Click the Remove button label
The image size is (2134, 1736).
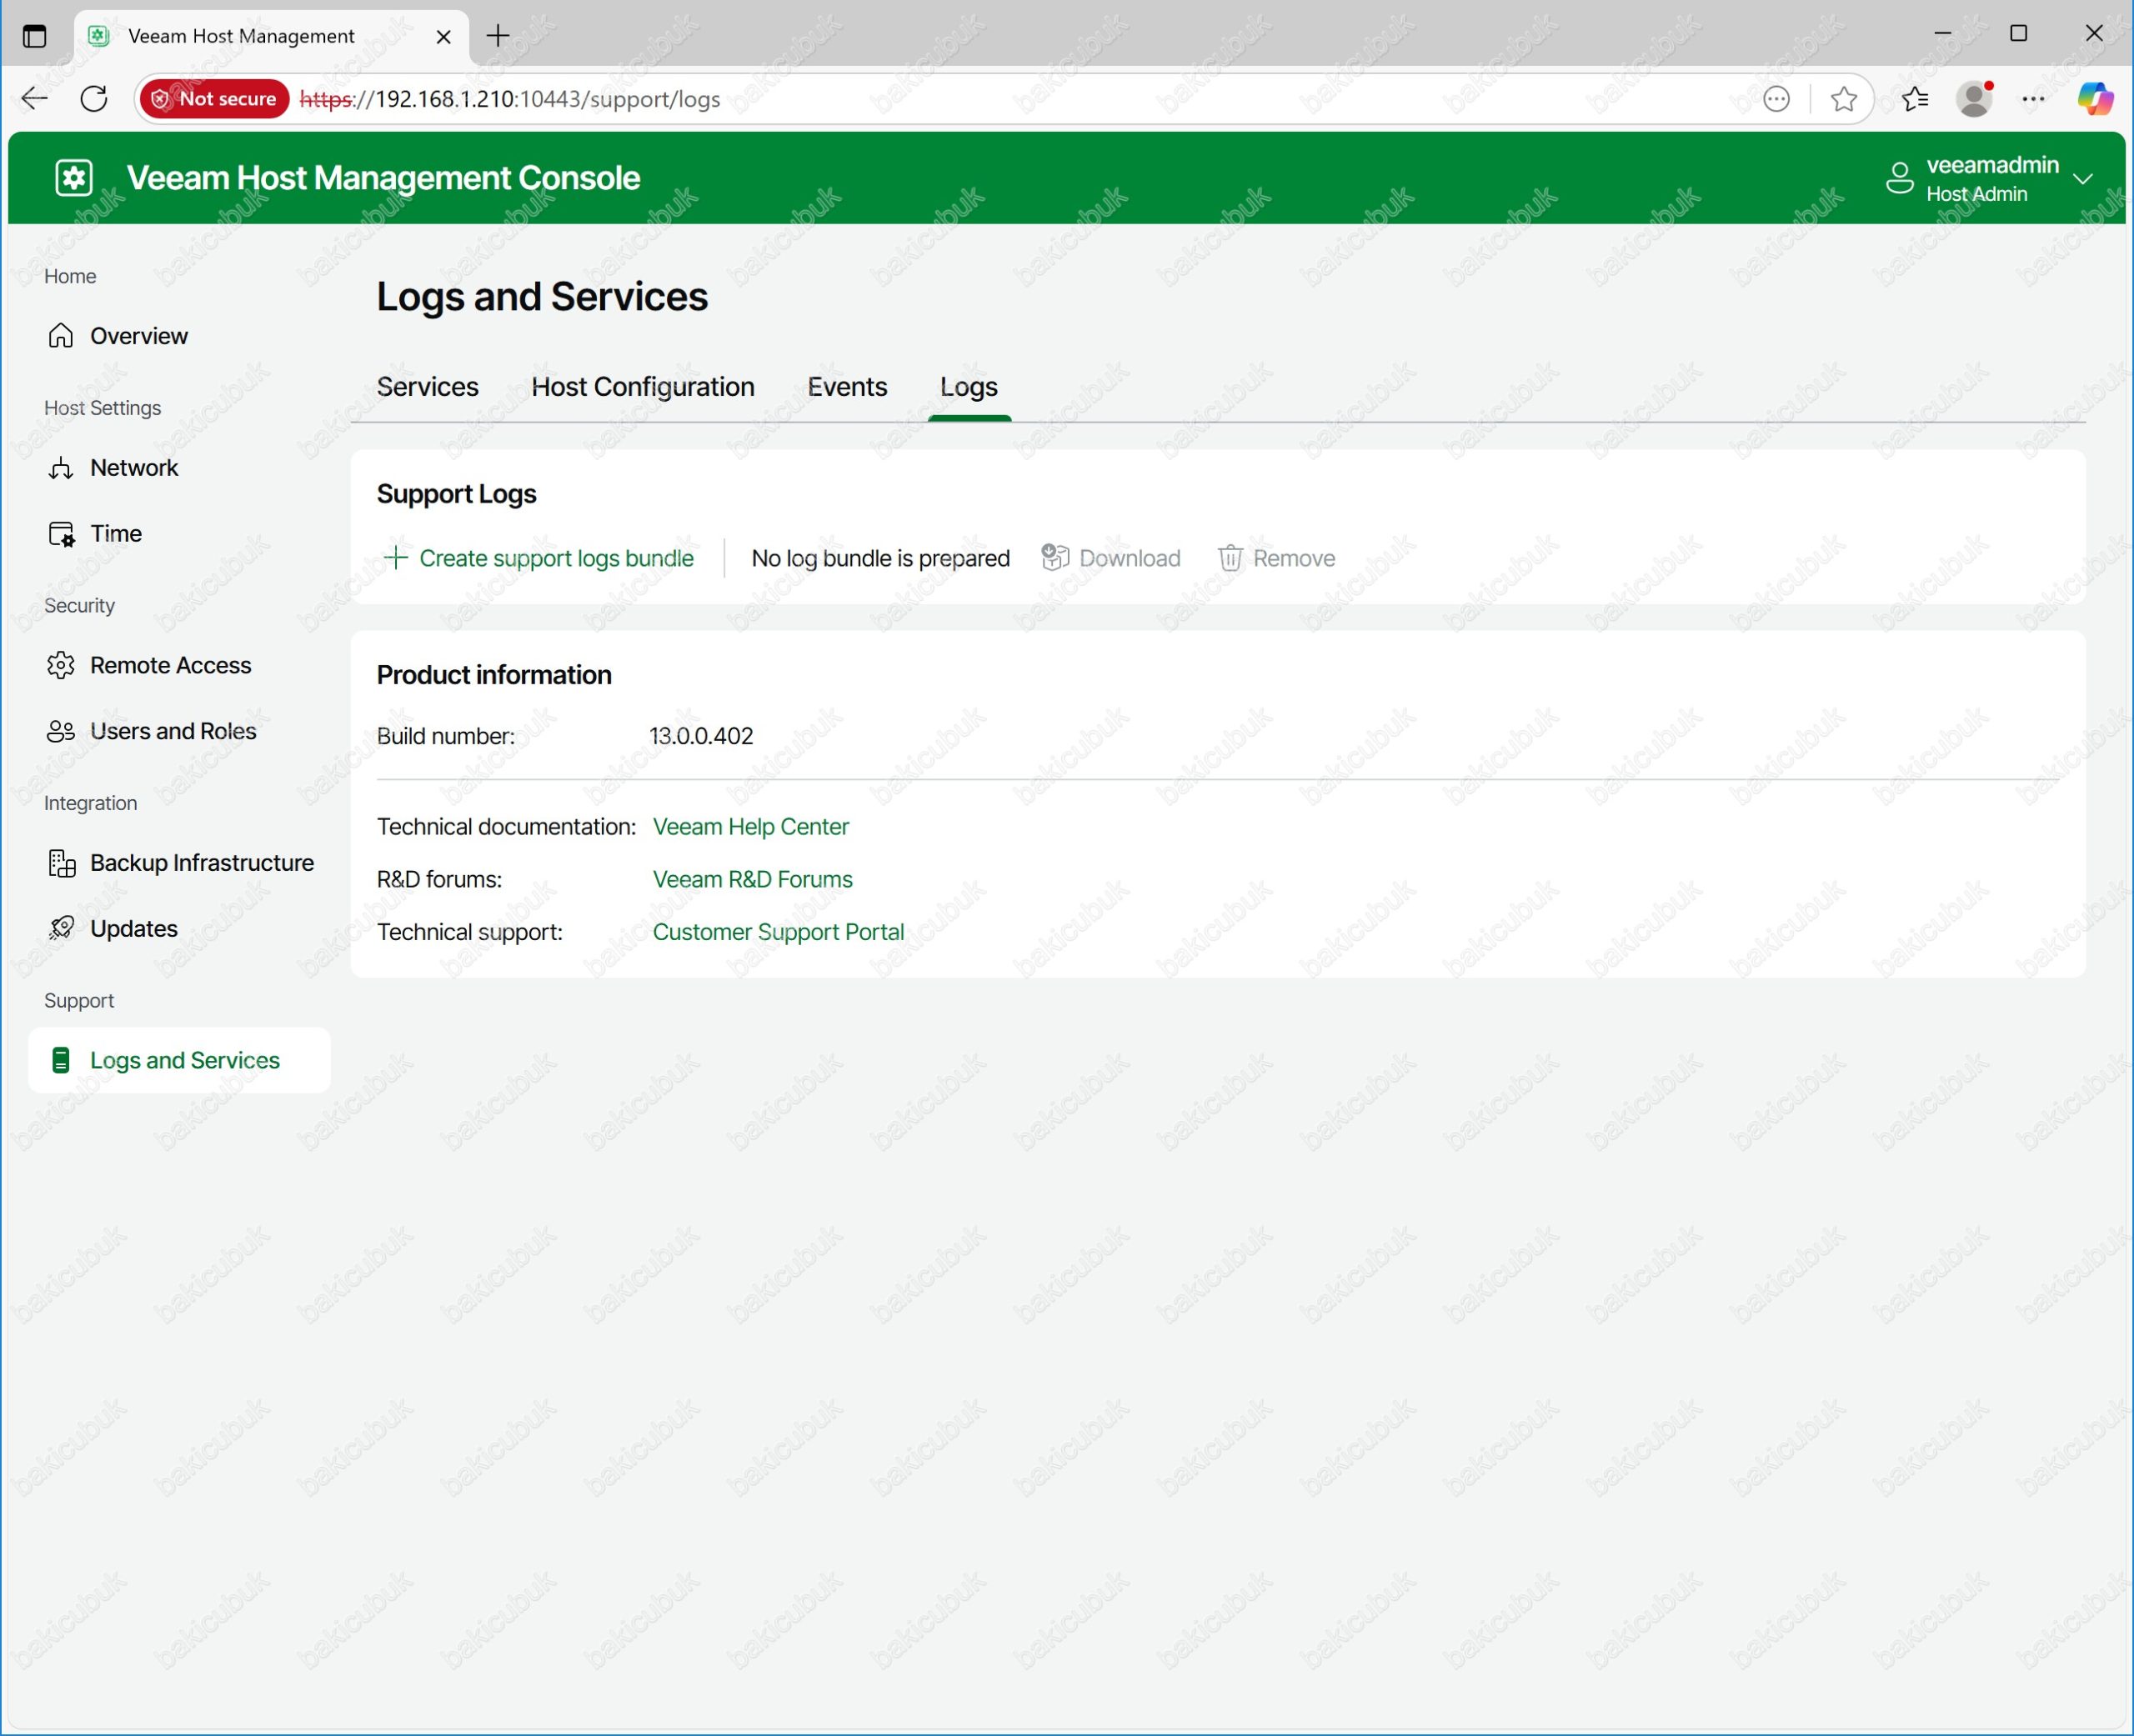(x=1294, y=558)
